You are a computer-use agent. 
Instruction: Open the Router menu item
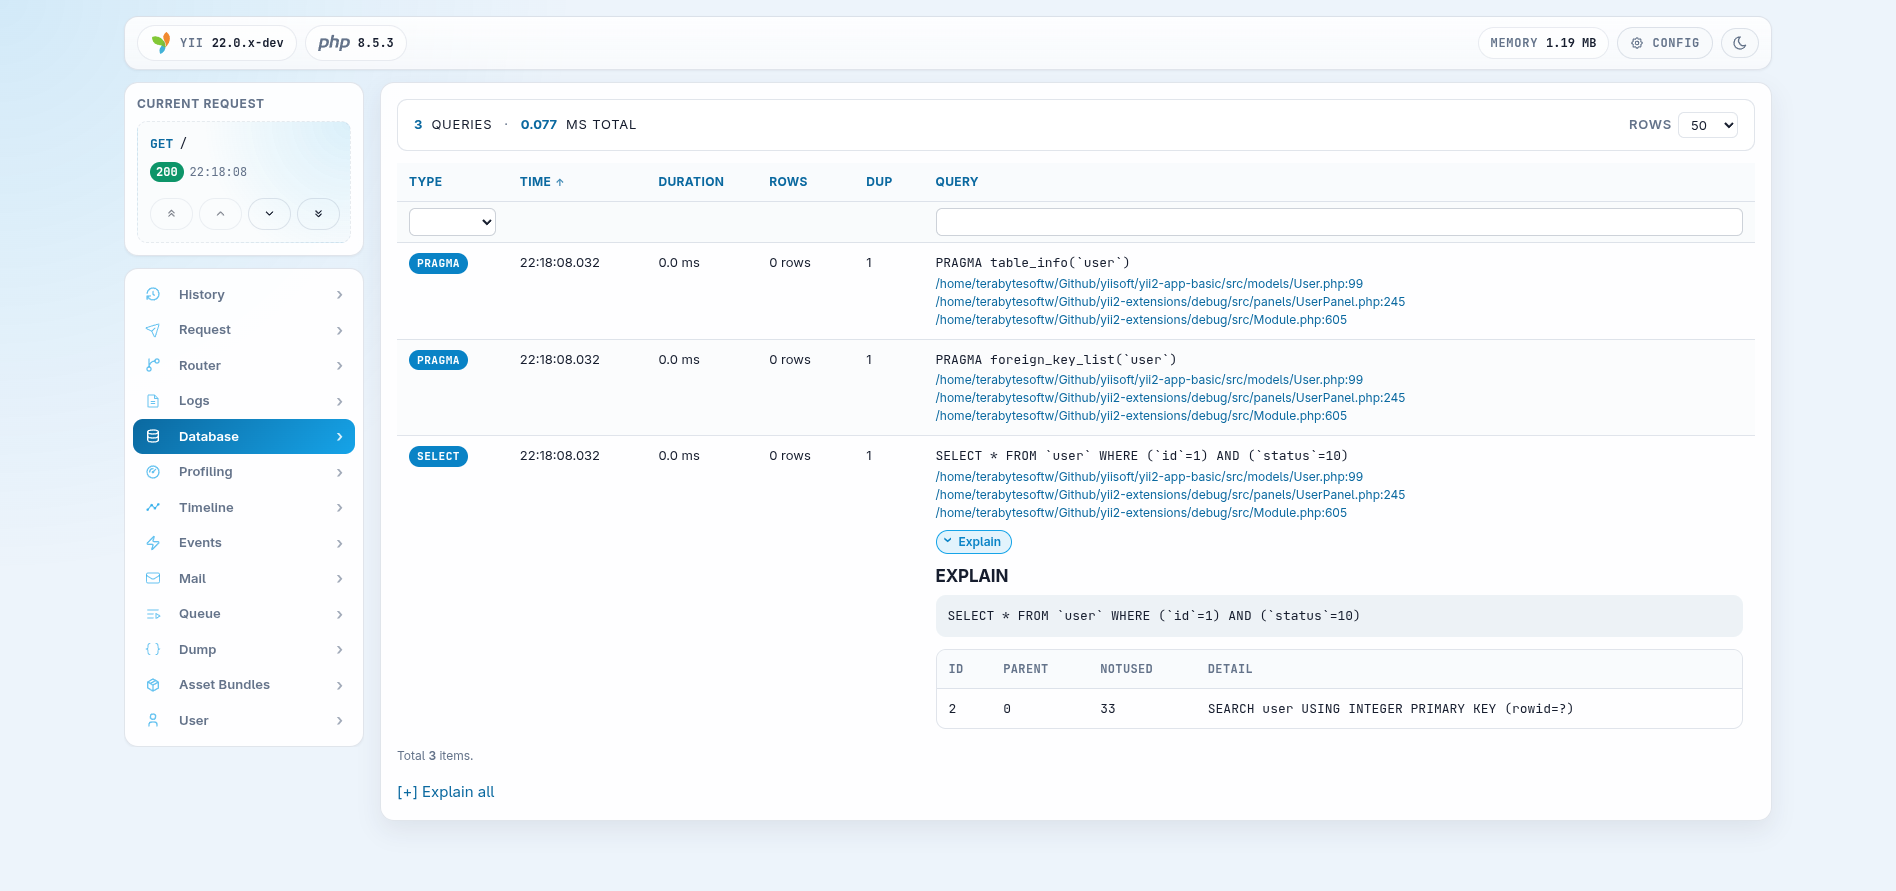click(244, 365)
